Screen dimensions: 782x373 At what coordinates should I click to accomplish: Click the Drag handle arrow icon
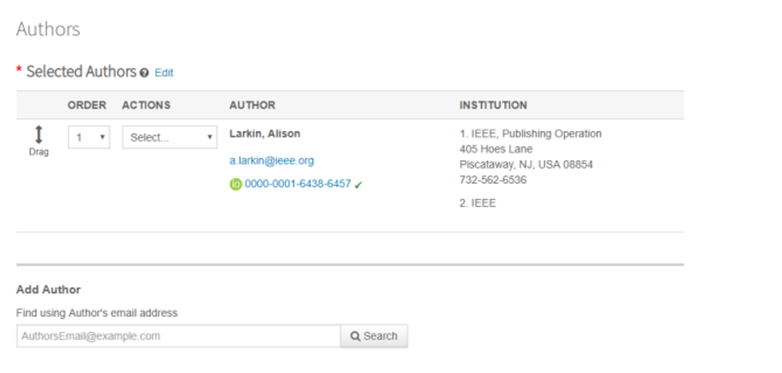(x=38, y=135)
